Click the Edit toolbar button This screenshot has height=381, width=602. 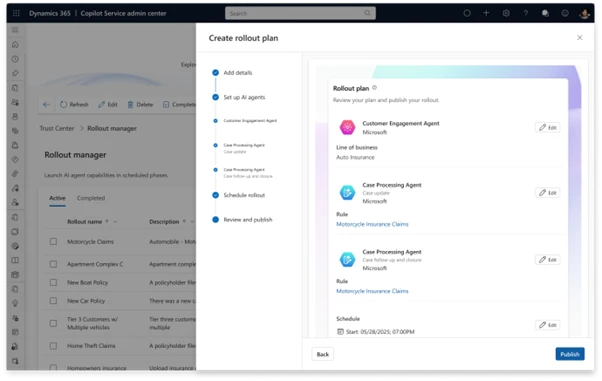pos(108,104)
